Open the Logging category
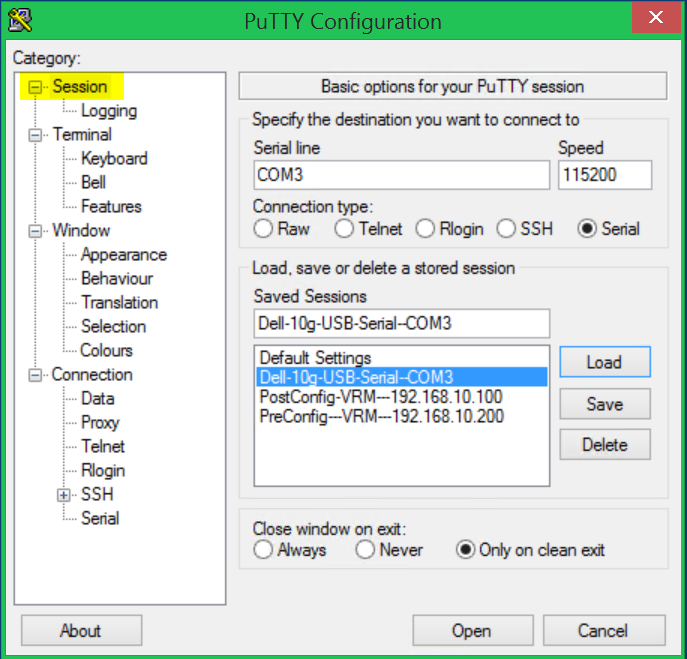687x659 pixels. pyautogui.click(x=109, y=111)
